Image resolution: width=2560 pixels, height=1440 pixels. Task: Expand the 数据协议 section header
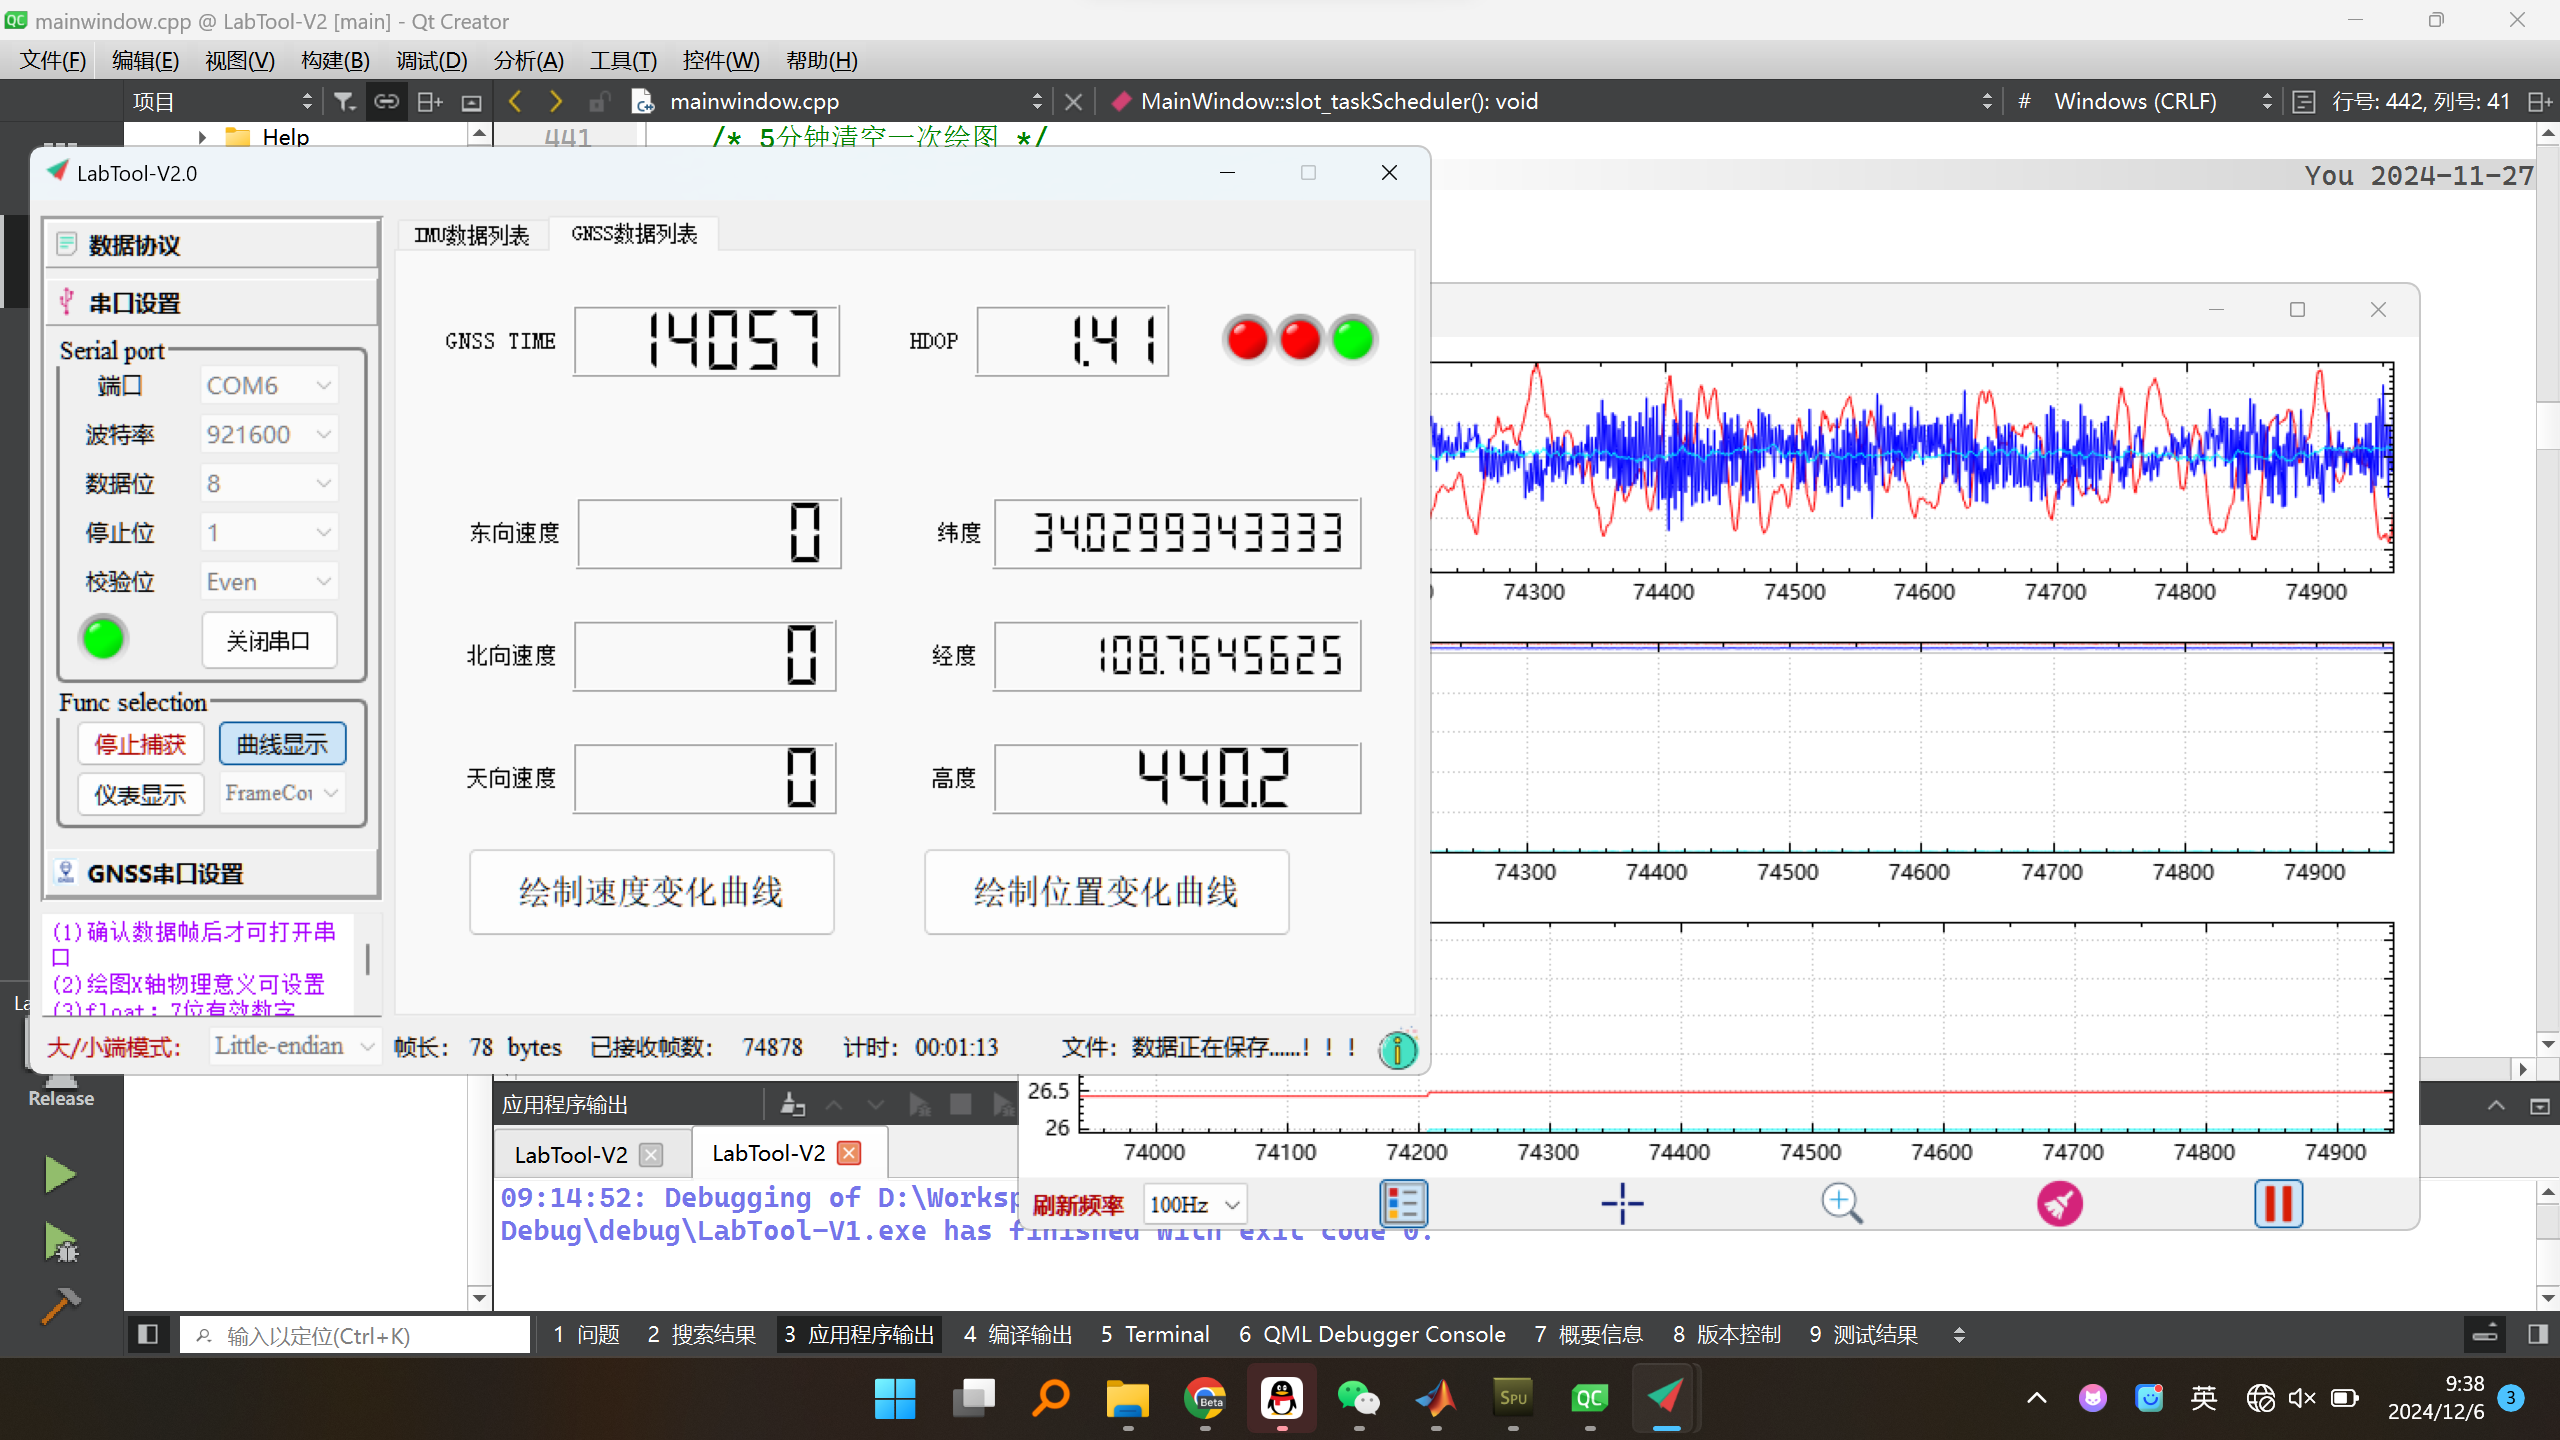tap(212, 245)
